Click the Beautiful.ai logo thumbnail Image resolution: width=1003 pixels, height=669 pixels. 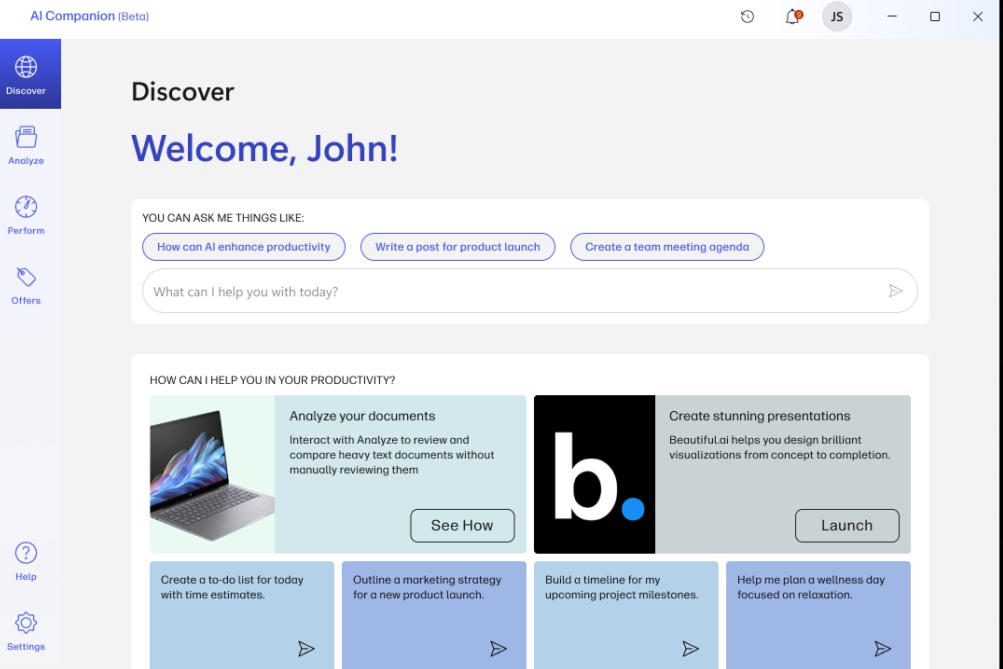(594, 474)
